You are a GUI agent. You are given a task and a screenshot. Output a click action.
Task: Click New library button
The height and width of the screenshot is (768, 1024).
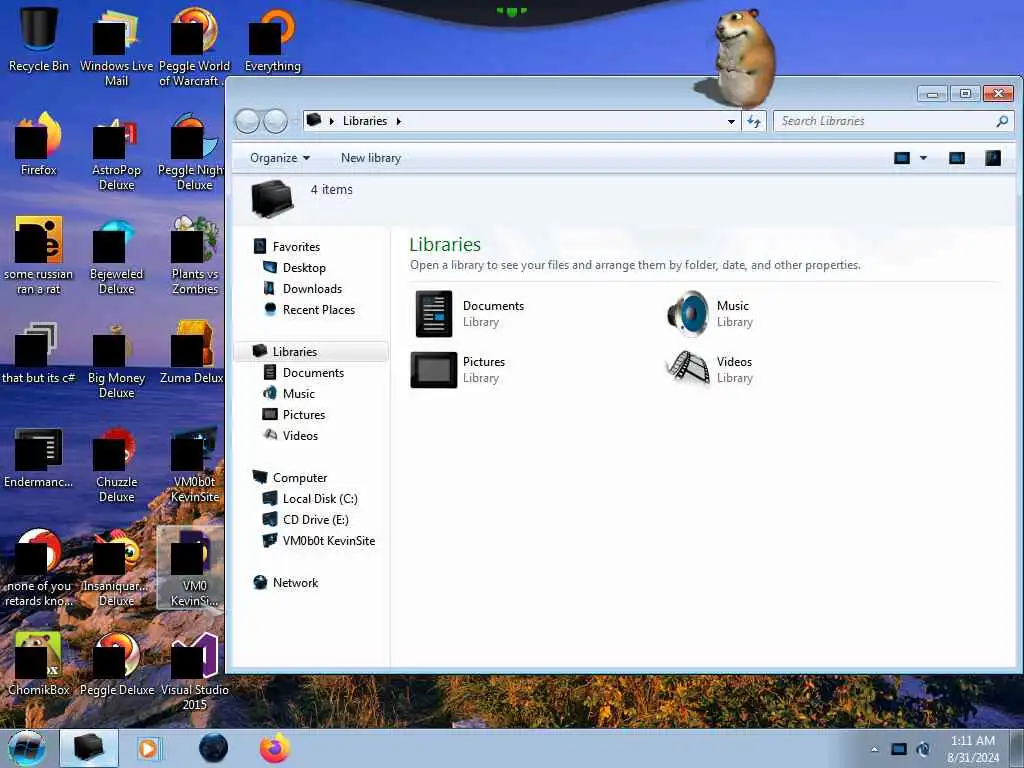coord(371,158)
